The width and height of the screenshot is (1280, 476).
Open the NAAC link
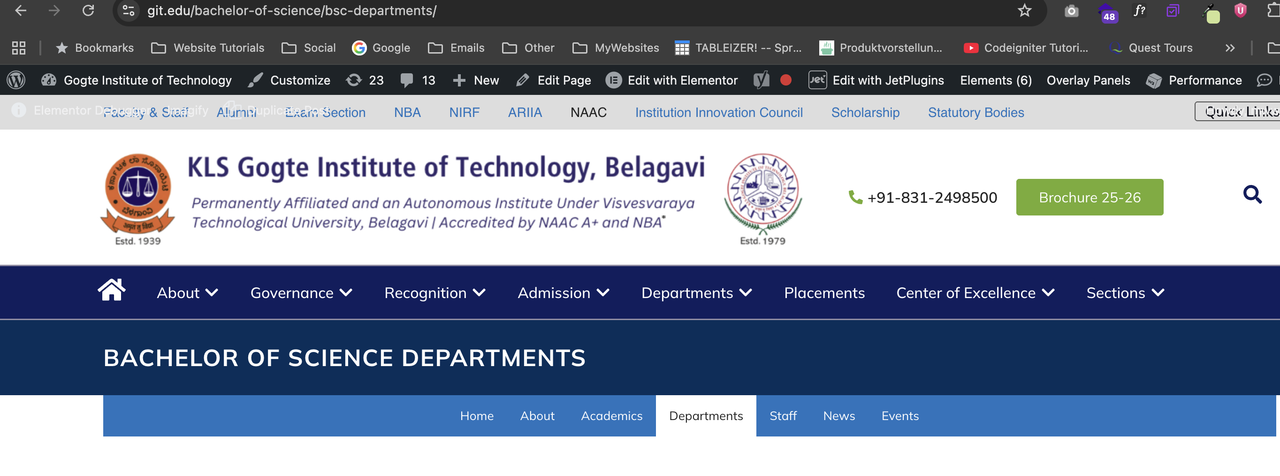589,112
